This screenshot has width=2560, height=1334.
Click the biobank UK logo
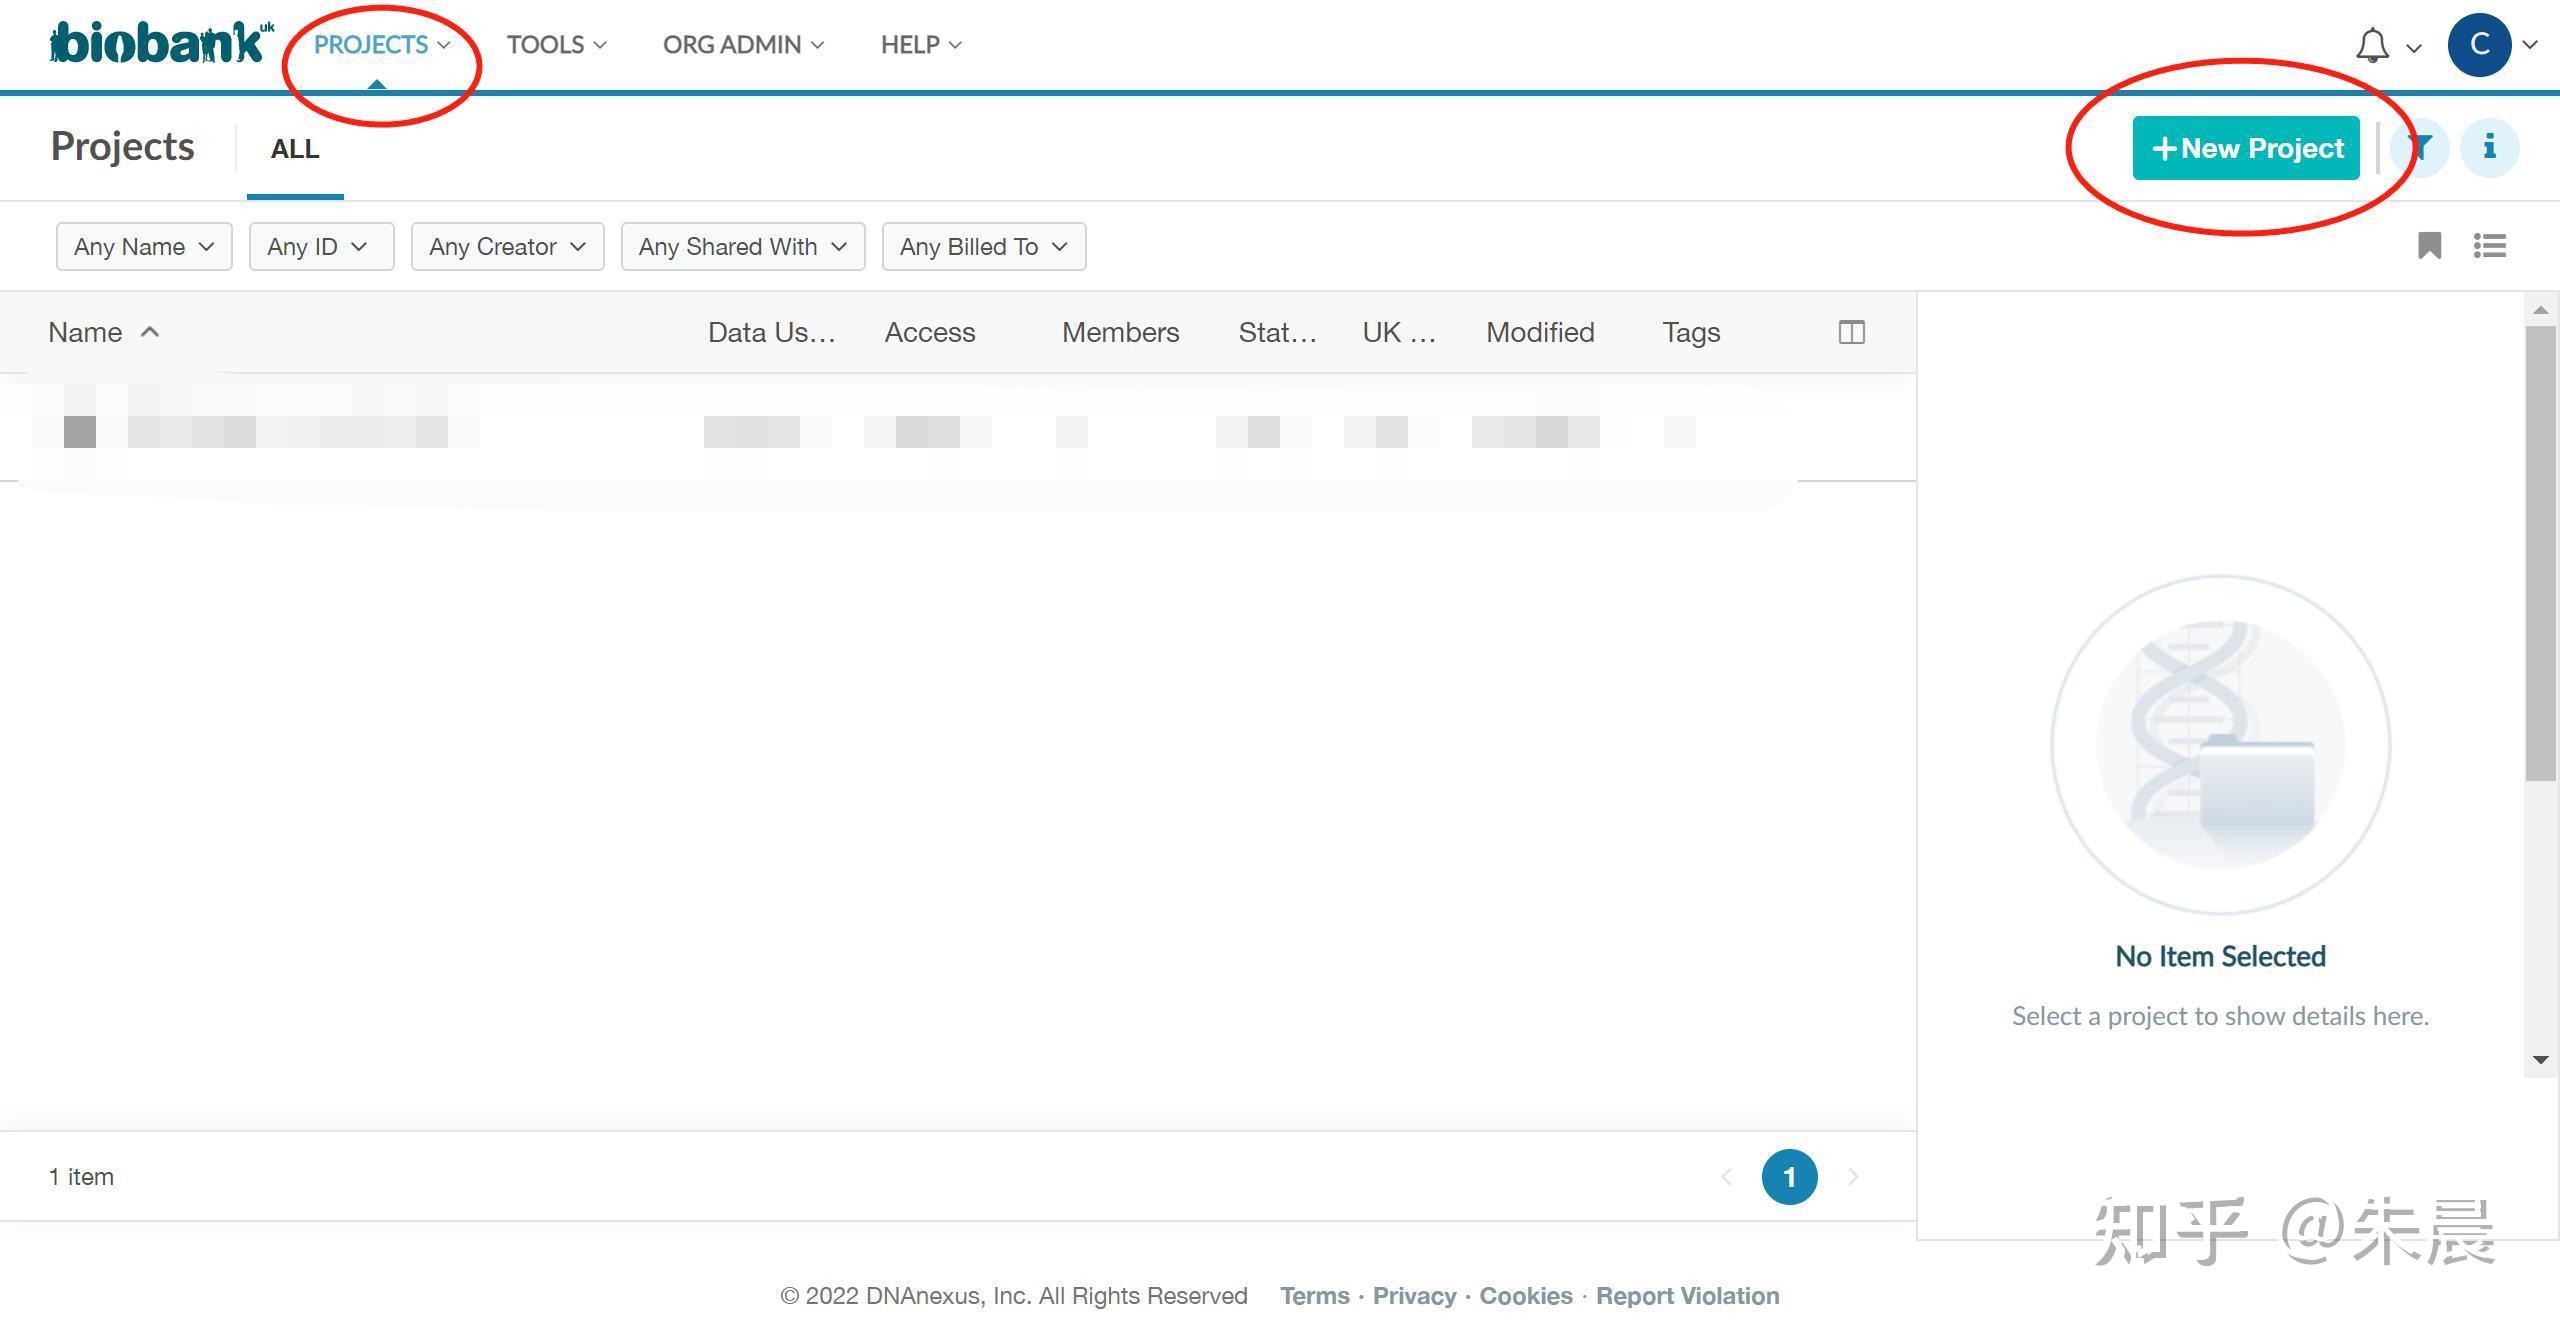pyautogui.click(x=160, y=44)
